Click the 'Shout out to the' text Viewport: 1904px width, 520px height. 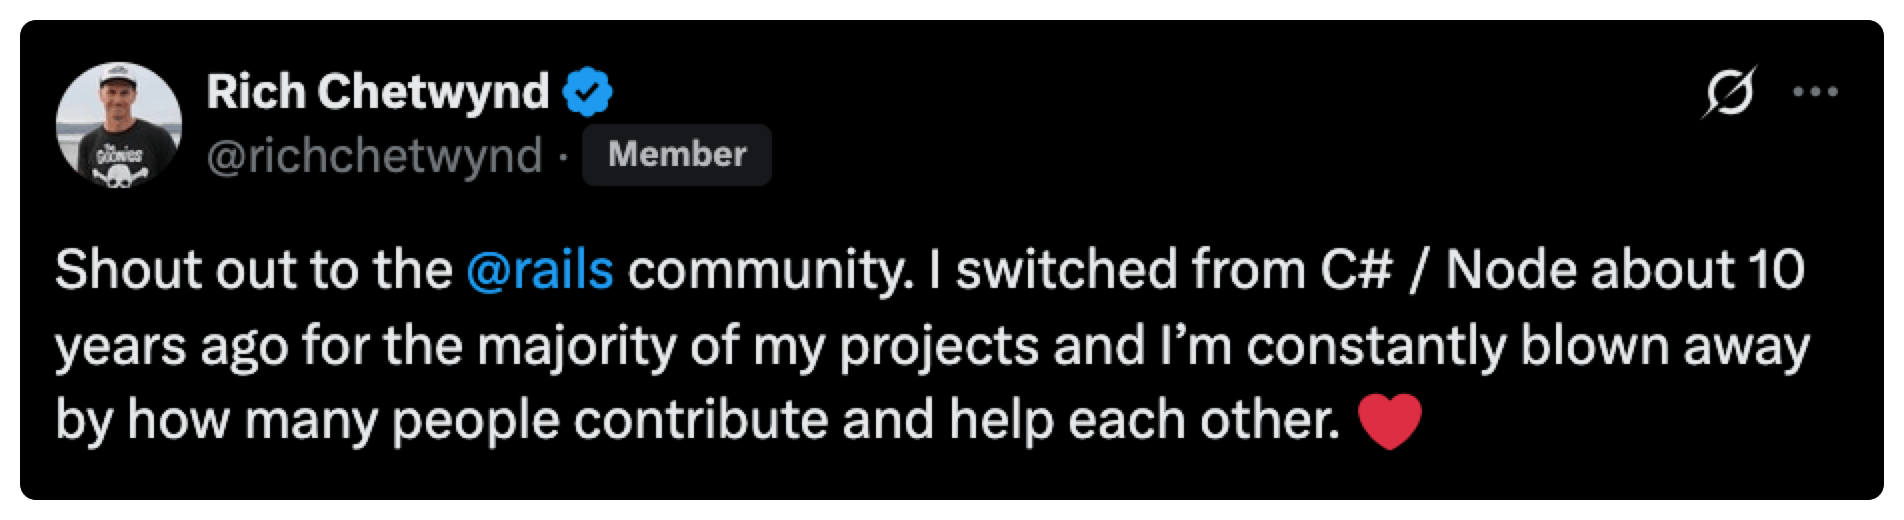[x=254, y=271]
